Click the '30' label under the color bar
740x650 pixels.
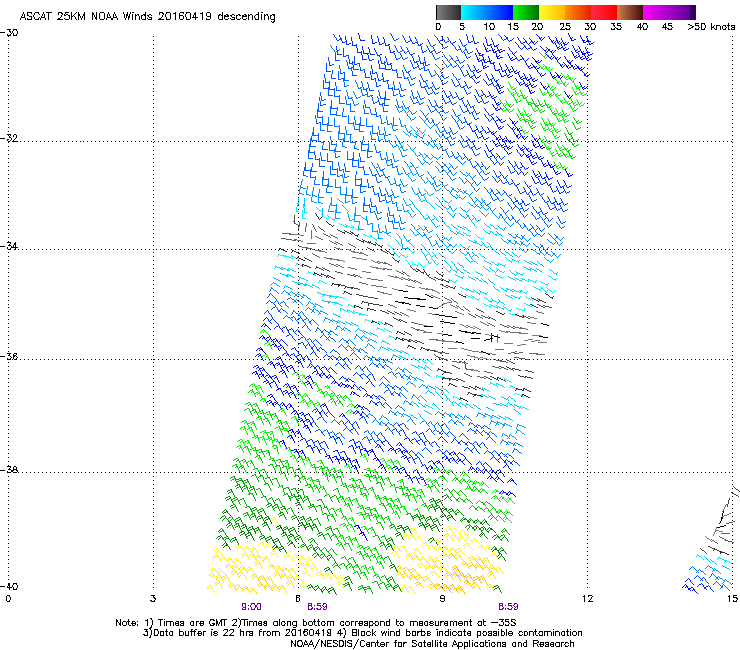click(x=590, y=27)
